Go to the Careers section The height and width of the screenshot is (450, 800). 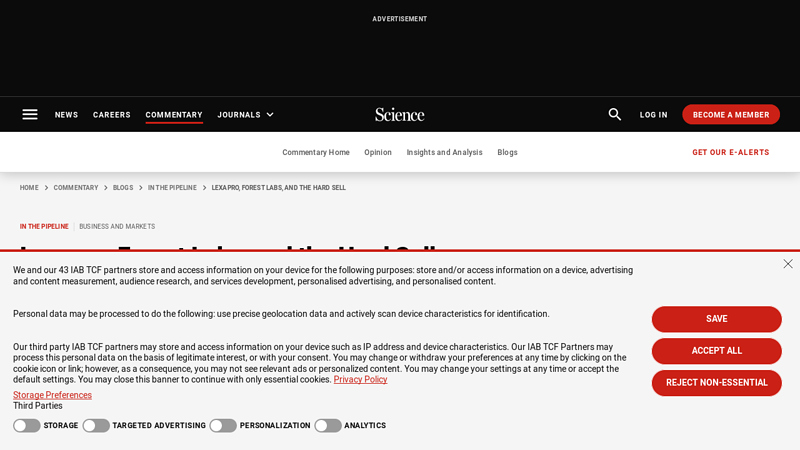pyautogui.click(x=112, y=115)
